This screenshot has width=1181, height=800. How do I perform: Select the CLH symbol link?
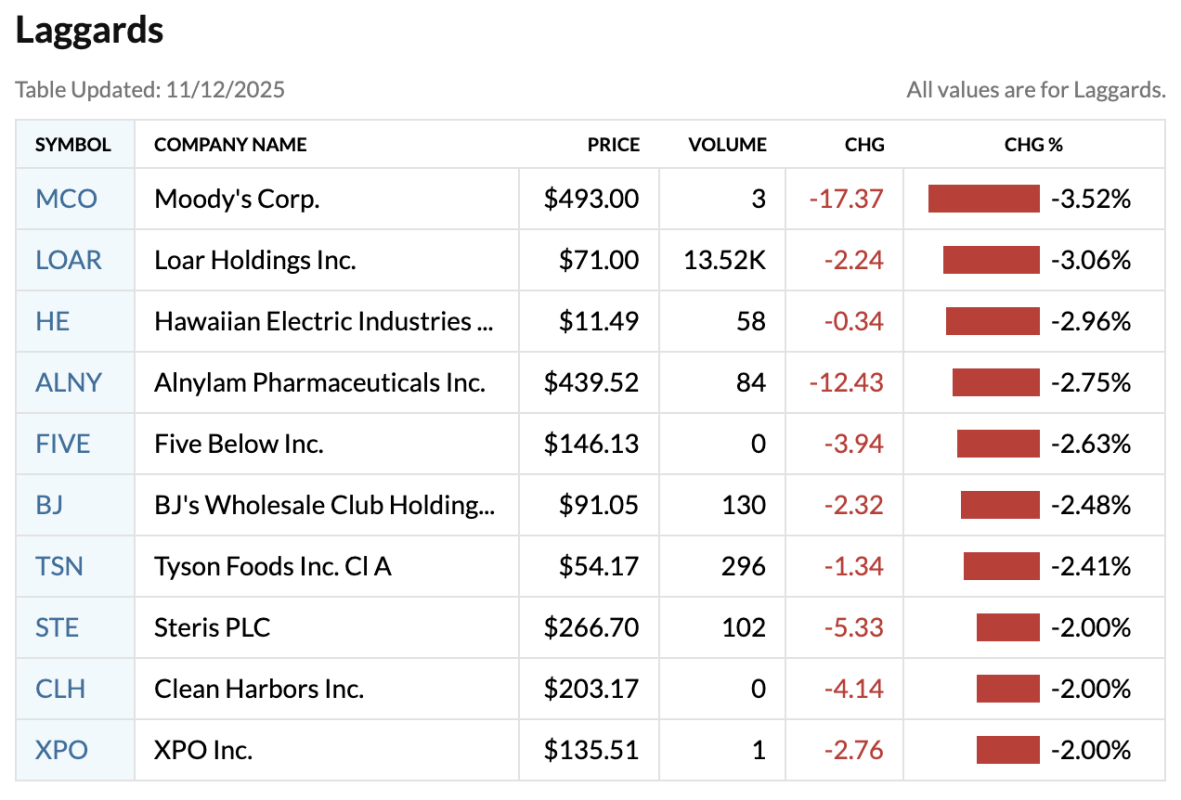[x=60, y=688]
